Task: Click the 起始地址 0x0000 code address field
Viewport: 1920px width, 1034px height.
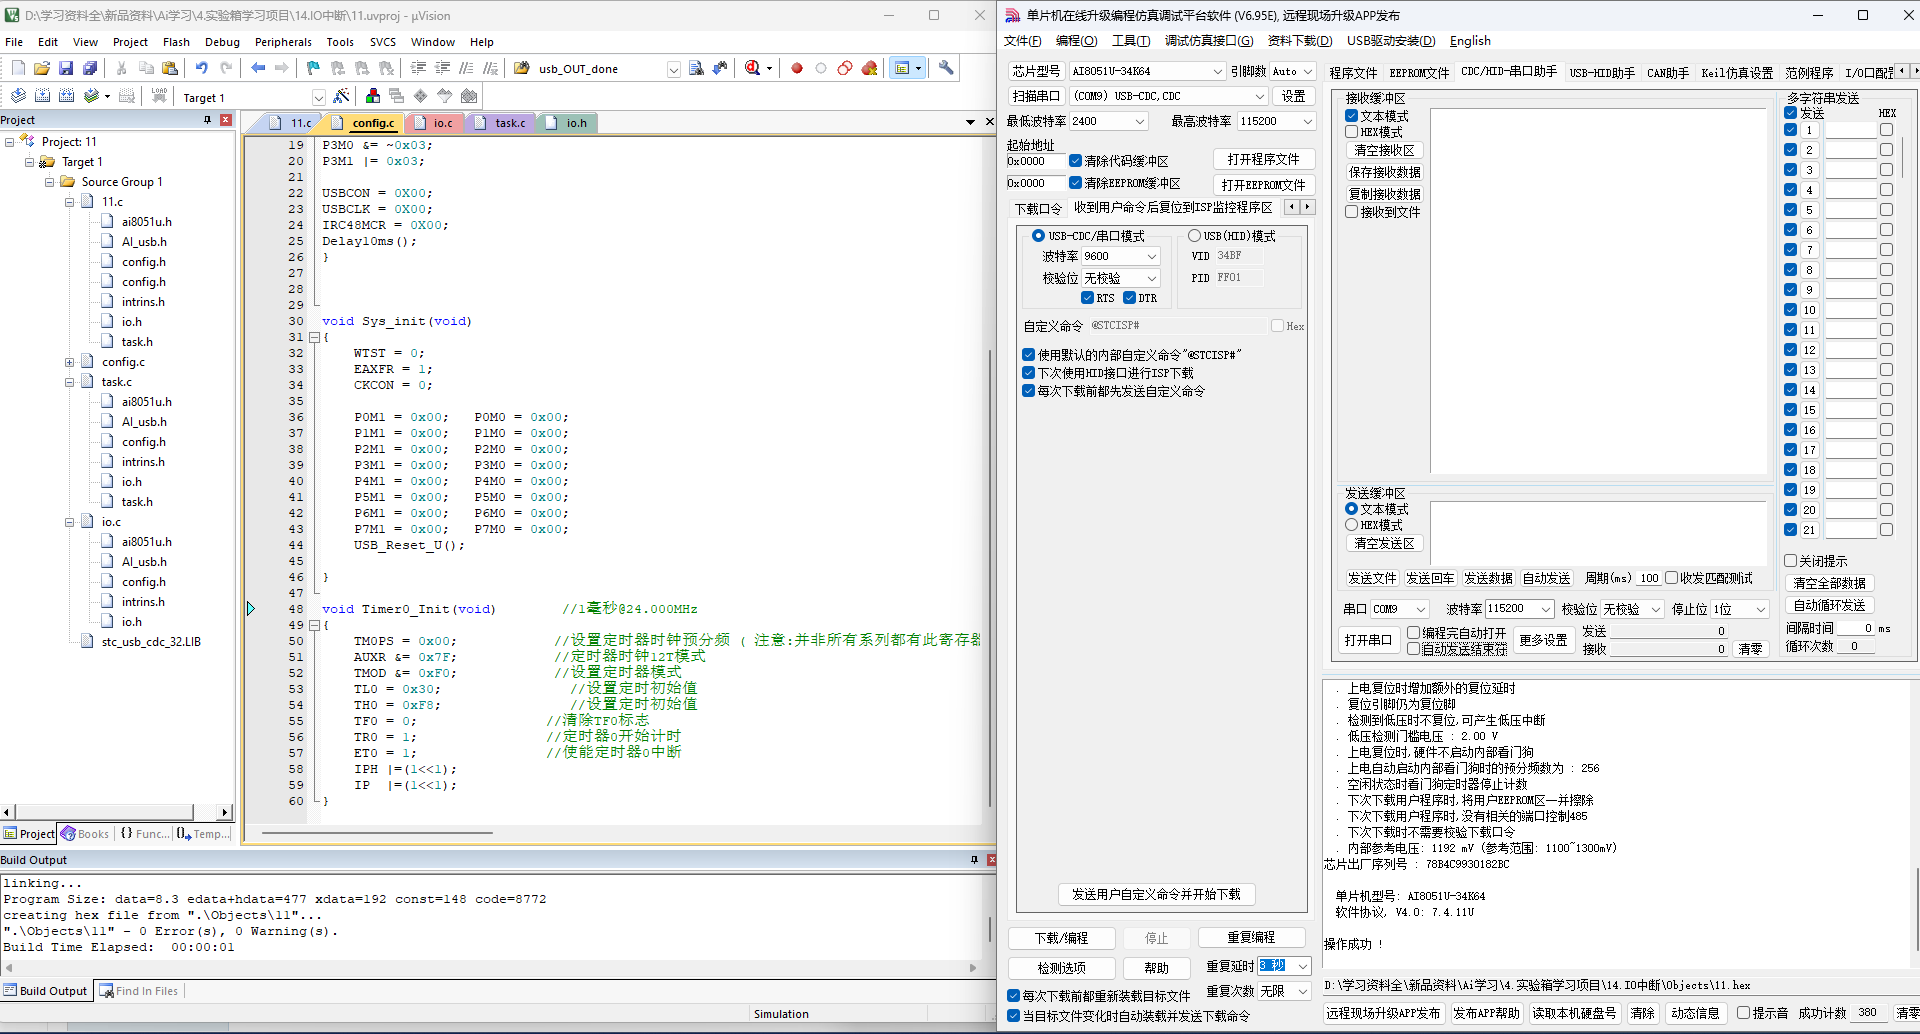Action: [x=1035, y=161]
